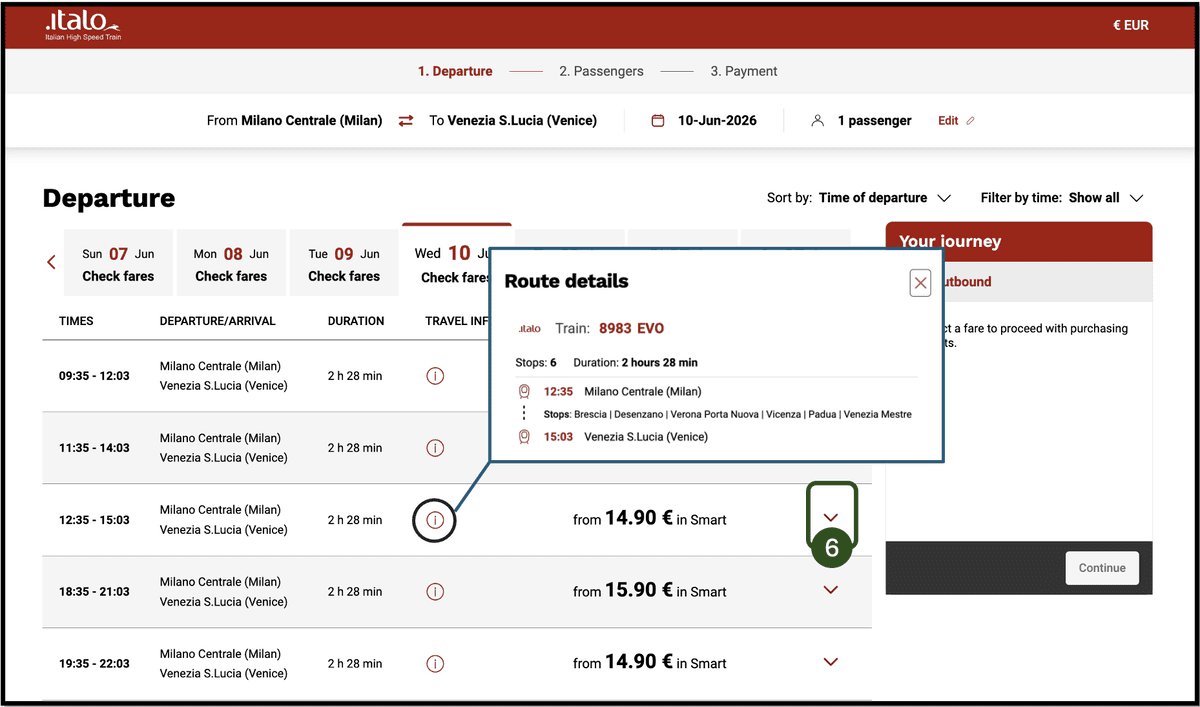The image size is (1200, 707).
Task: Swap departure and arrival stations arrows
Action: (405, 120)
